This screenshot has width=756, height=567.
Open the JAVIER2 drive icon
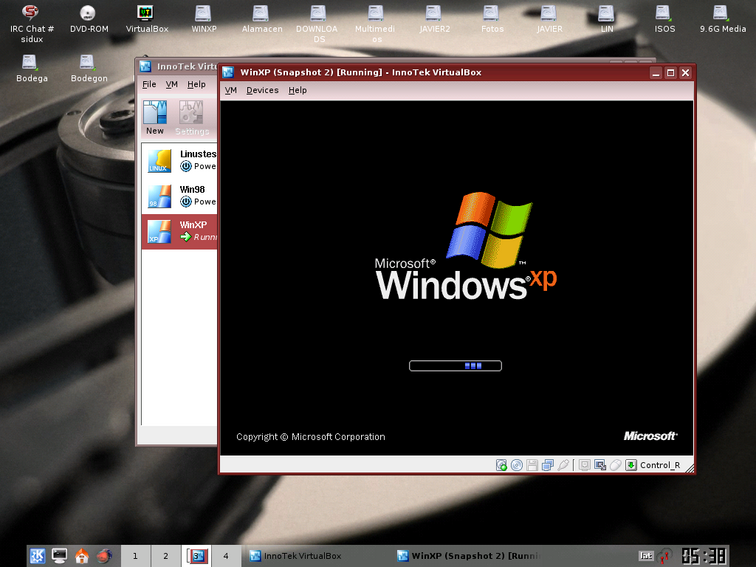tap(434, 19)
